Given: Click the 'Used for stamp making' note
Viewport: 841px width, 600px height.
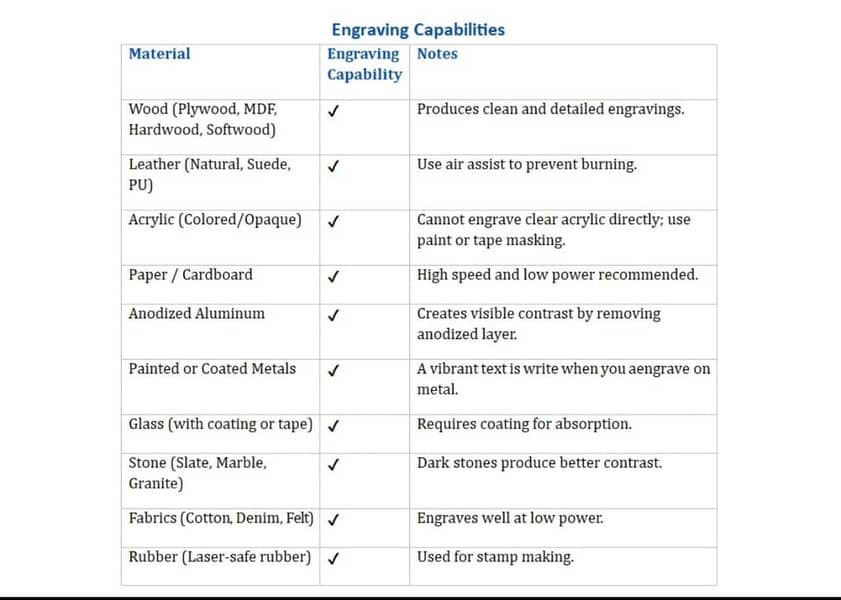Looking at the screenshot, I should tap(495, 557).
